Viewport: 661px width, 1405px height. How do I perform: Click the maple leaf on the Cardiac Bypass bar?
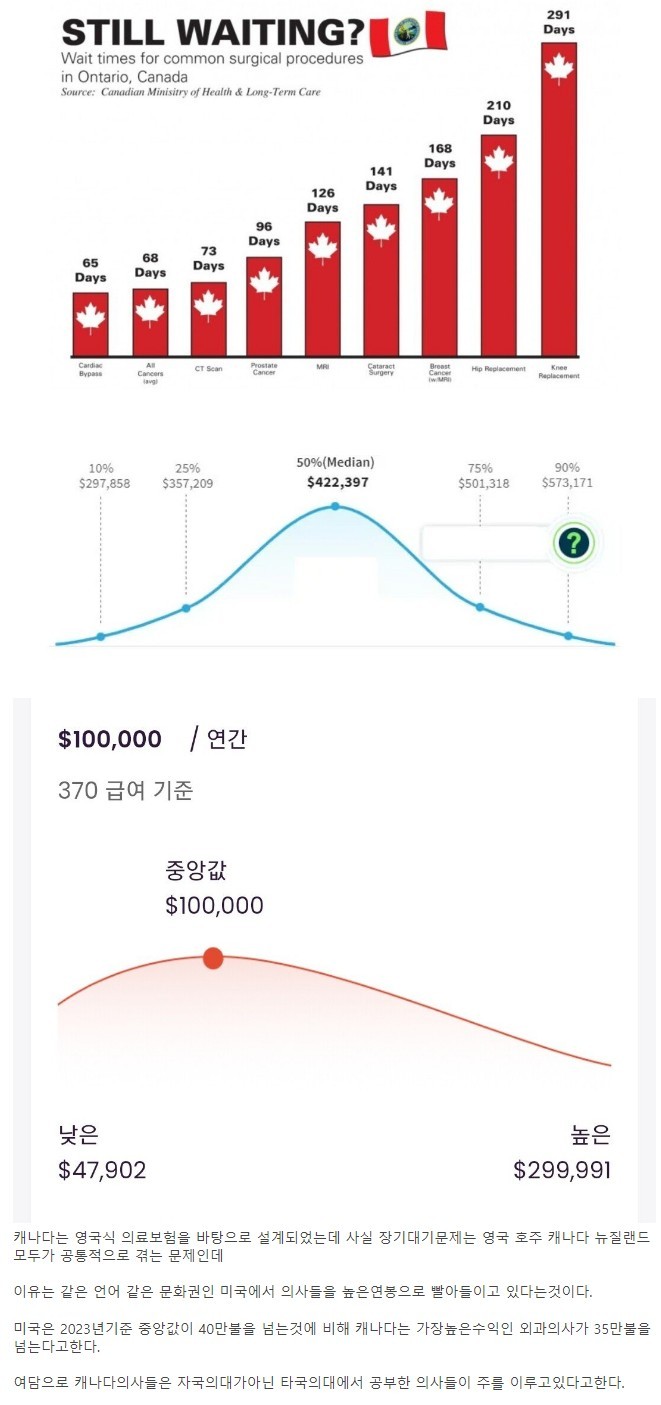pos(90,318)
